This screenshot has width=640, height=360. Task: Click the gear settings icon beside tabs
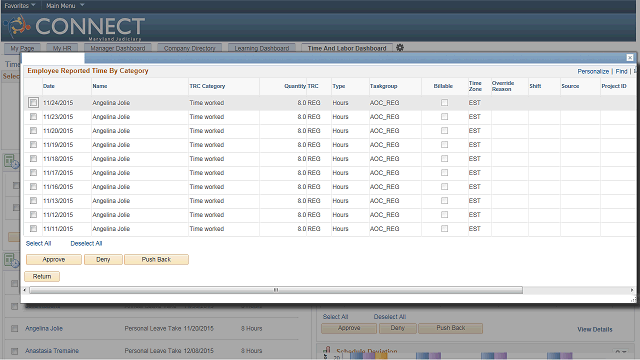point(400,48)
